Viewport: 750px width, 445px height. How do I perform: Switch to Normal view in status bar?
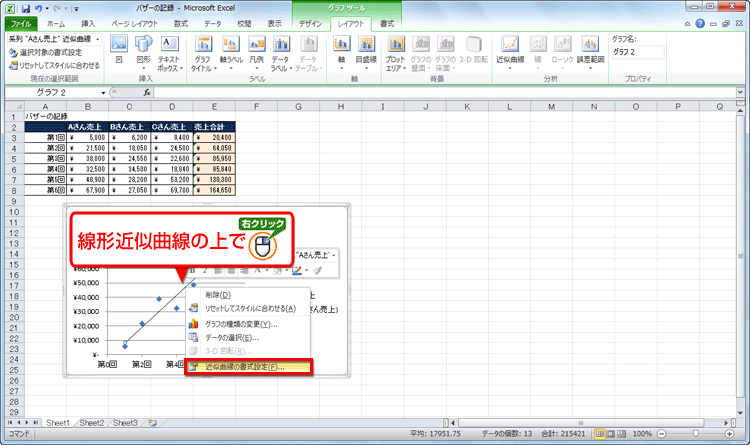coord(599,434)
